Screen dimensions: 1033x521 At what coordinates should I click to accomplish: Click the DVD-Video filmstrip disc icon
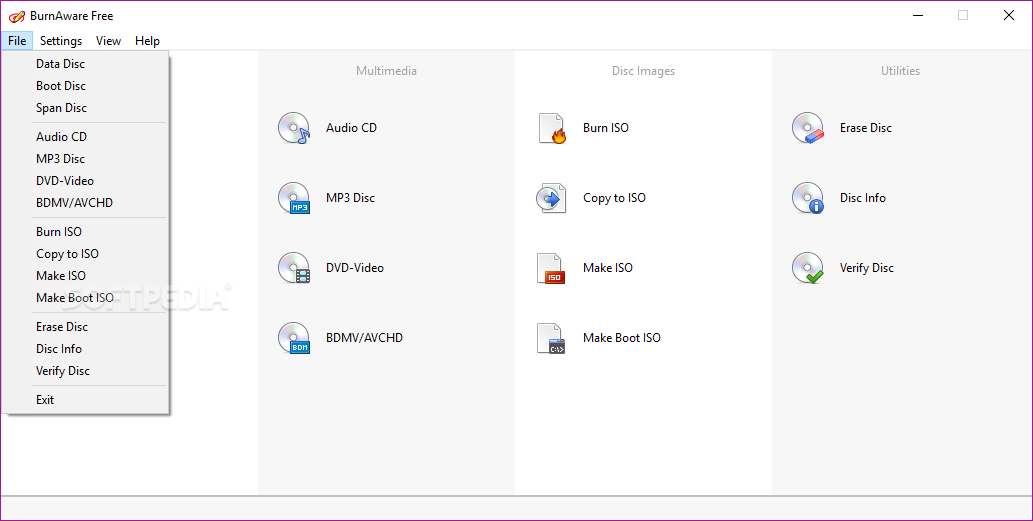point(294,267)
